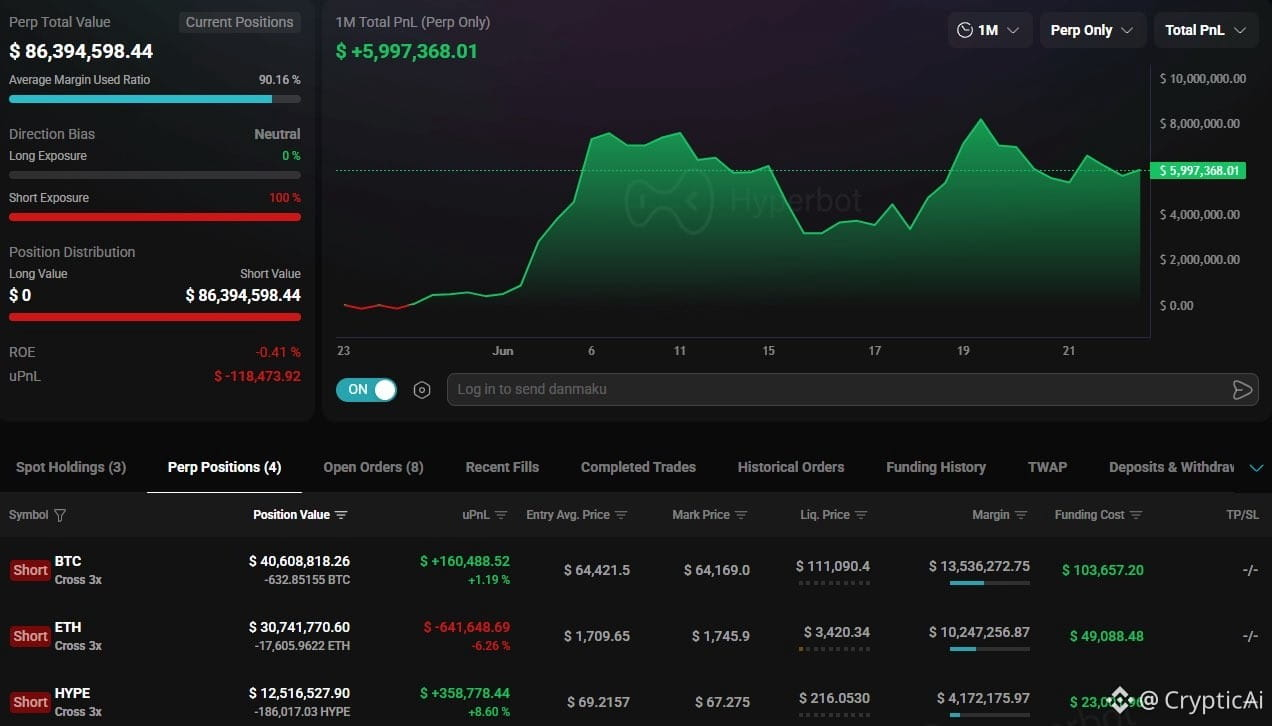
Task: Click BTC liquidation price dotted indicator
Action: click(x=834, y=582)
